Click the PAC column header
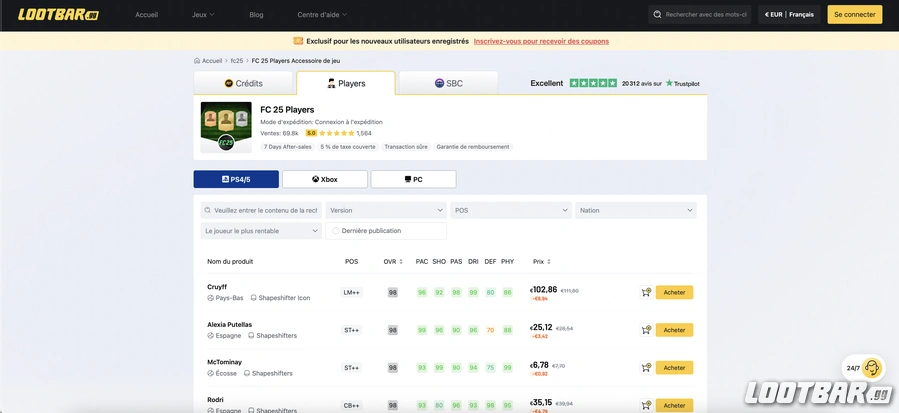Image resolution: width=899 pixels, height=413 pixels. [x=422, y=262]
